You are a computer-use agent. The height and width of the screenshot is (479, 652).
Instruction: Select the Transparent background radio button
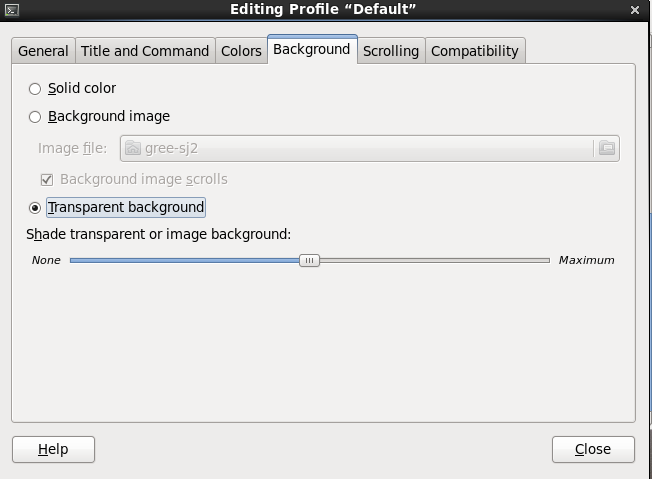(35, 207)
